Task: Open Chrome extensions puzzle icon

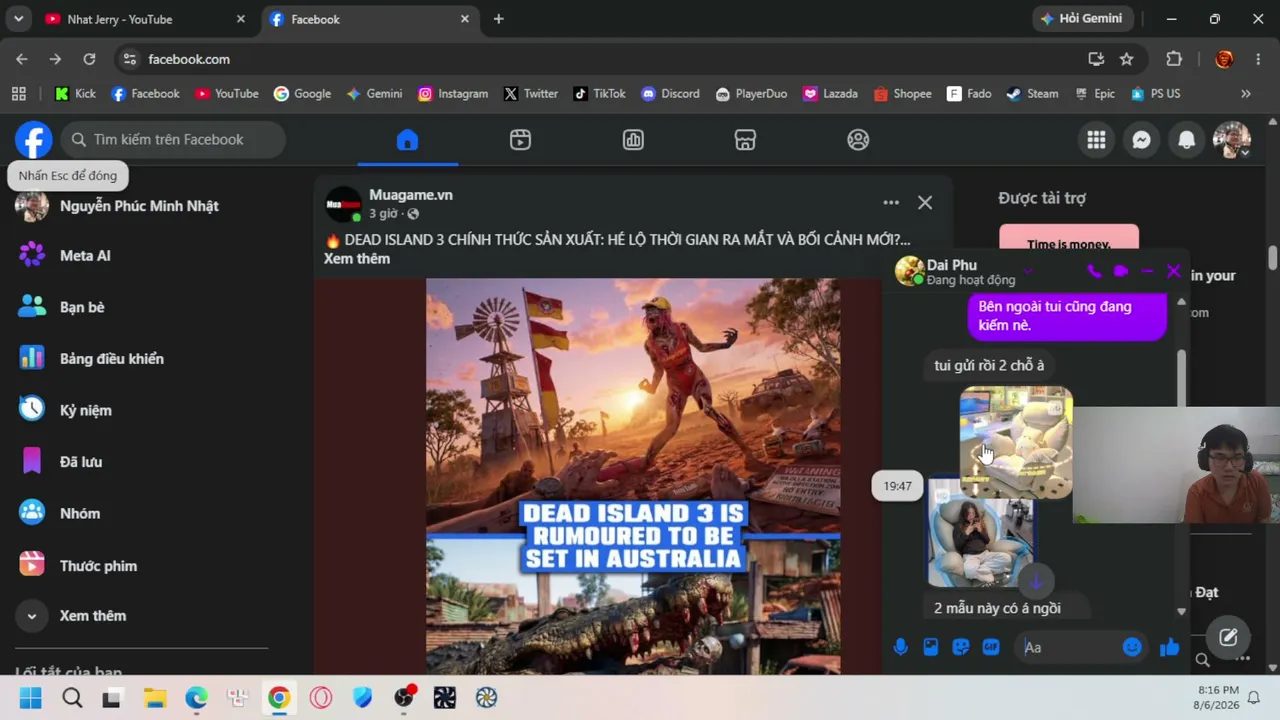Action: 1174,59
